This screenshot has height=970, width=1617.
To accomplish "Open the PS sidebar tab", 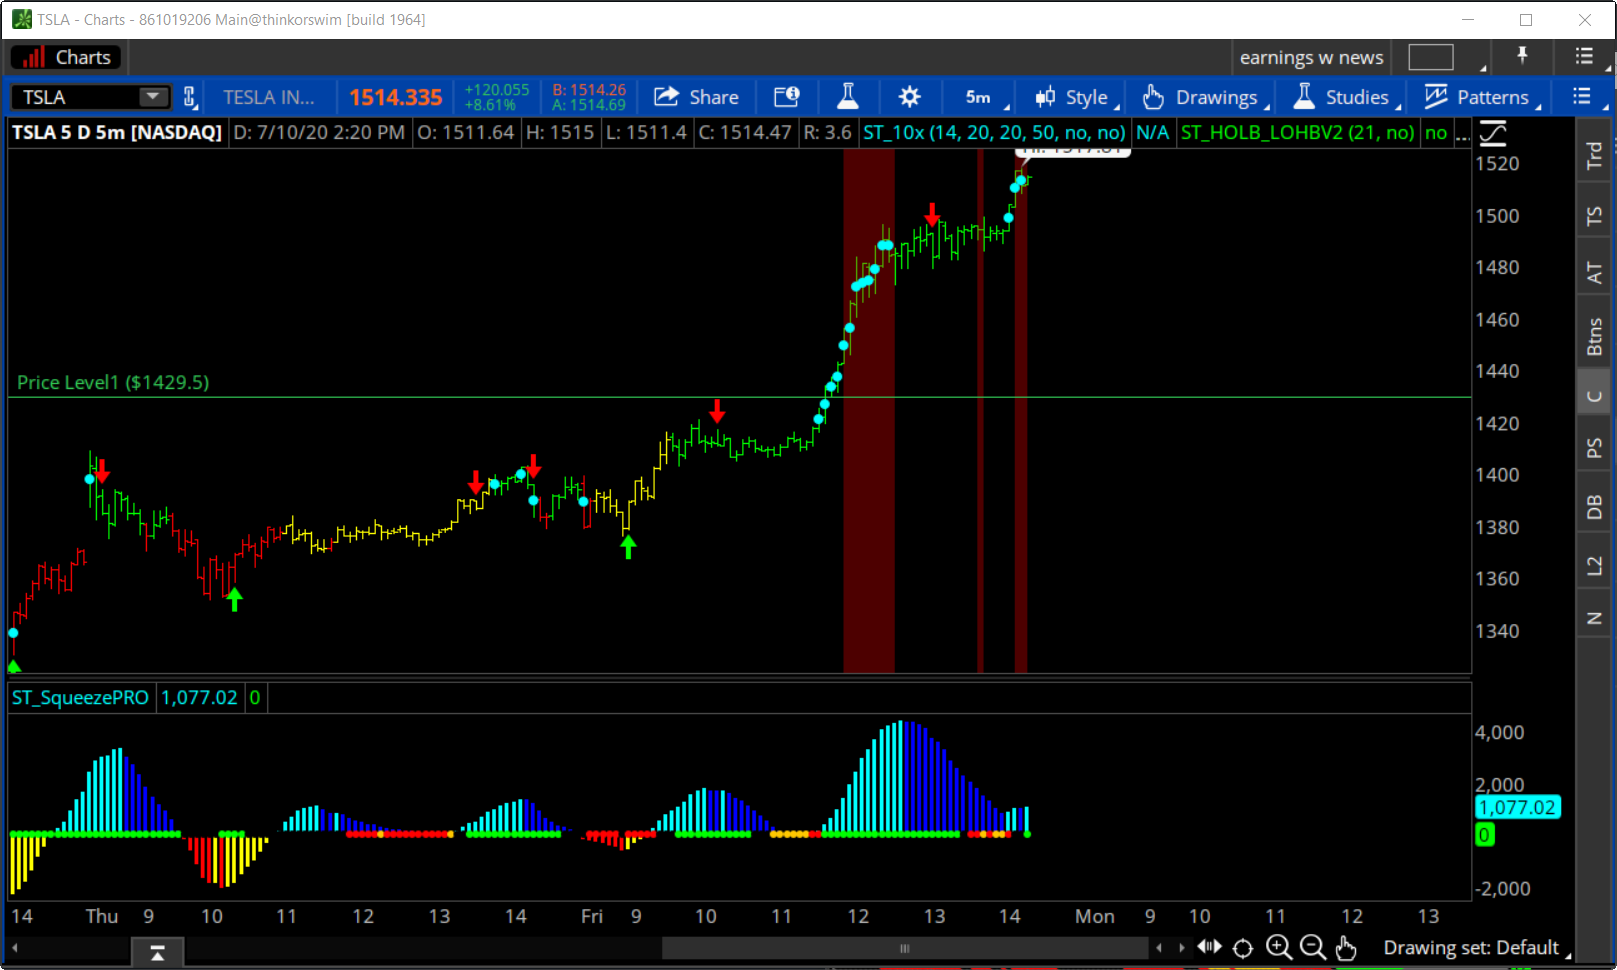I will [1594, 448].
